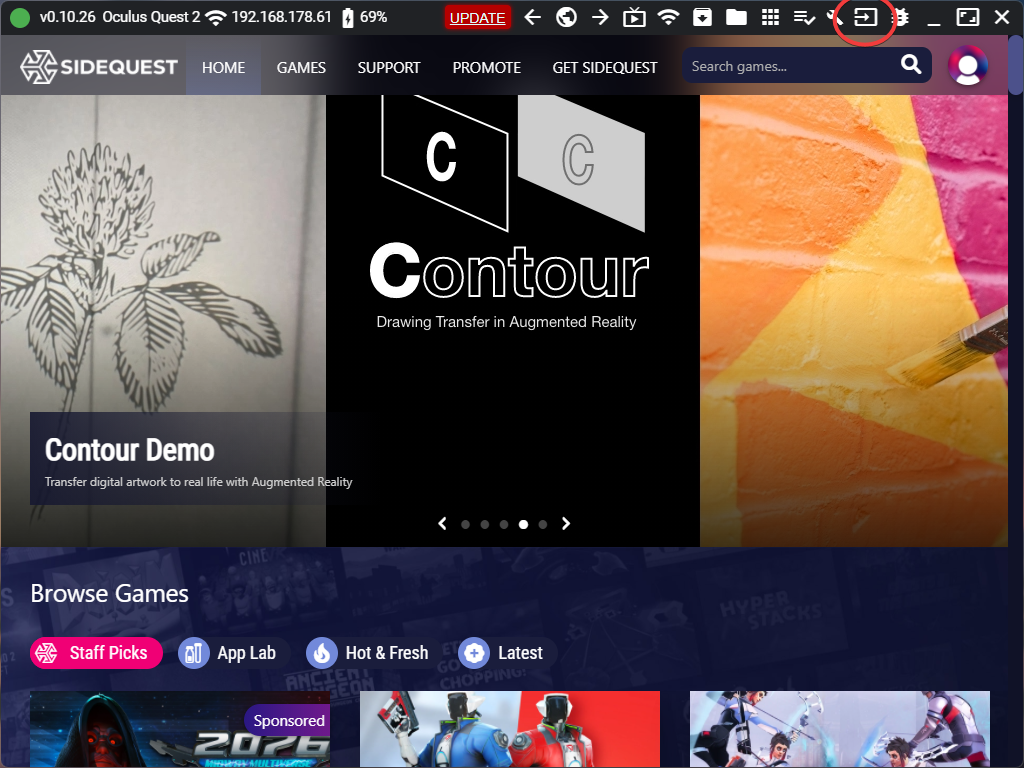This screenshot has height=768, width=1024.
Task: Open the stream/cast headset screen icon
Action: coord(634,17)
